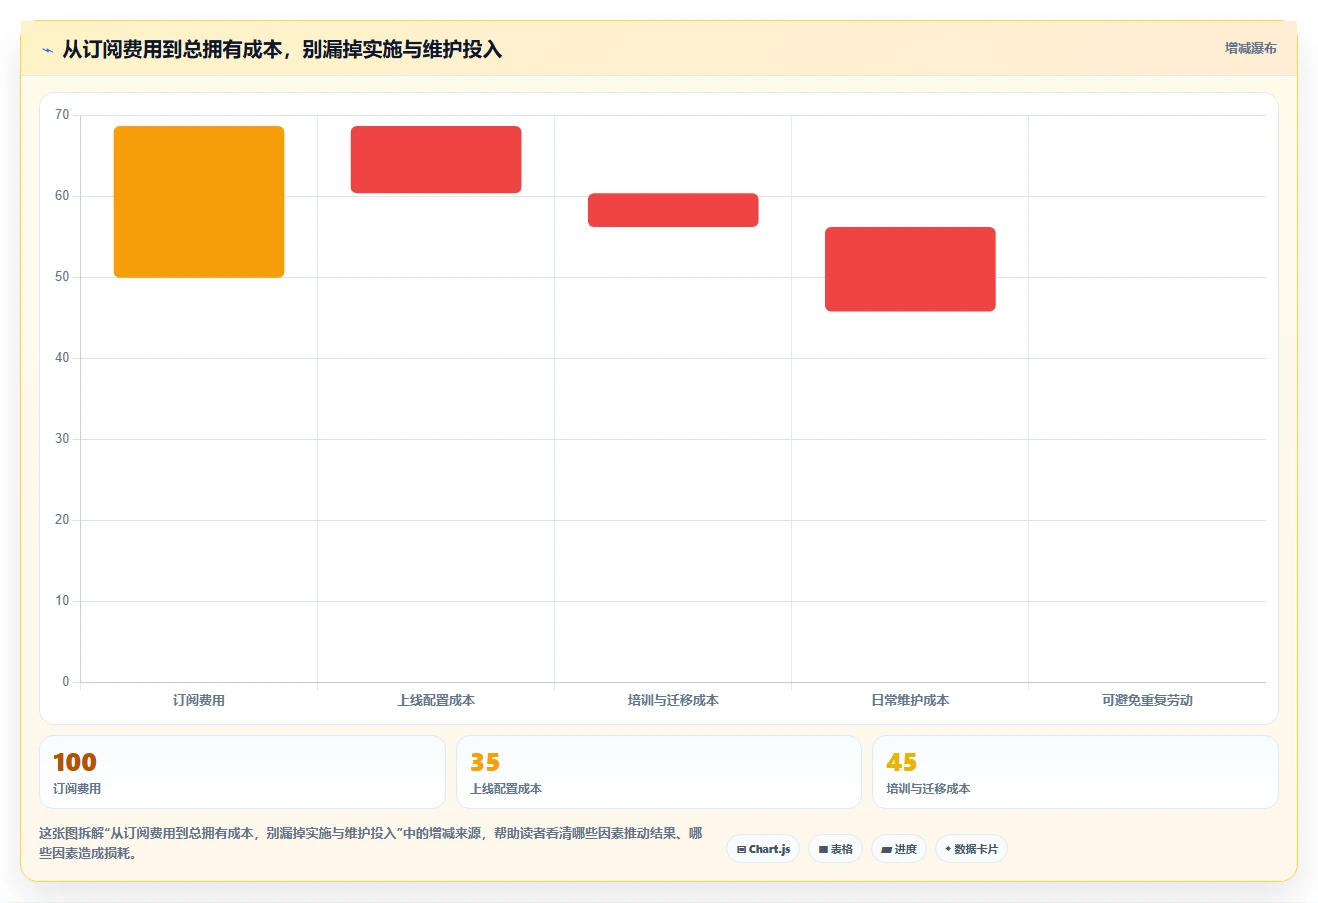This screenshot has width=1318, height=903.
Task: Click the 数据卡片 tag chip
Action: 971,849
